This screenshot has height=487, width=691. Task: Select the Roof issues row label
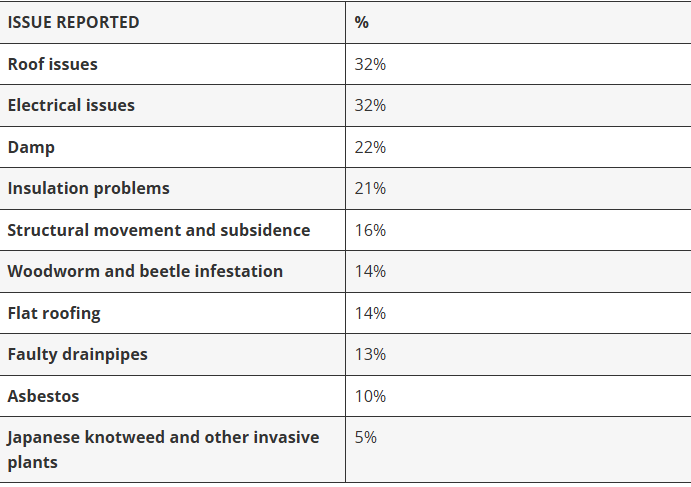(x=52, y=64)
